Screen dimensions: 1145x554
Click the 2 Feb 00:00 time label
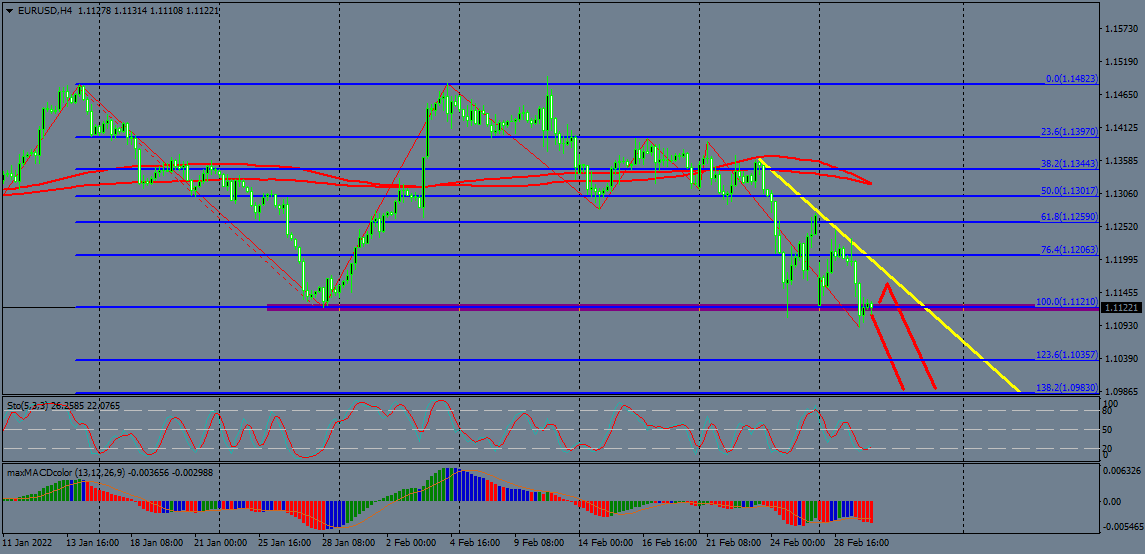413,543
